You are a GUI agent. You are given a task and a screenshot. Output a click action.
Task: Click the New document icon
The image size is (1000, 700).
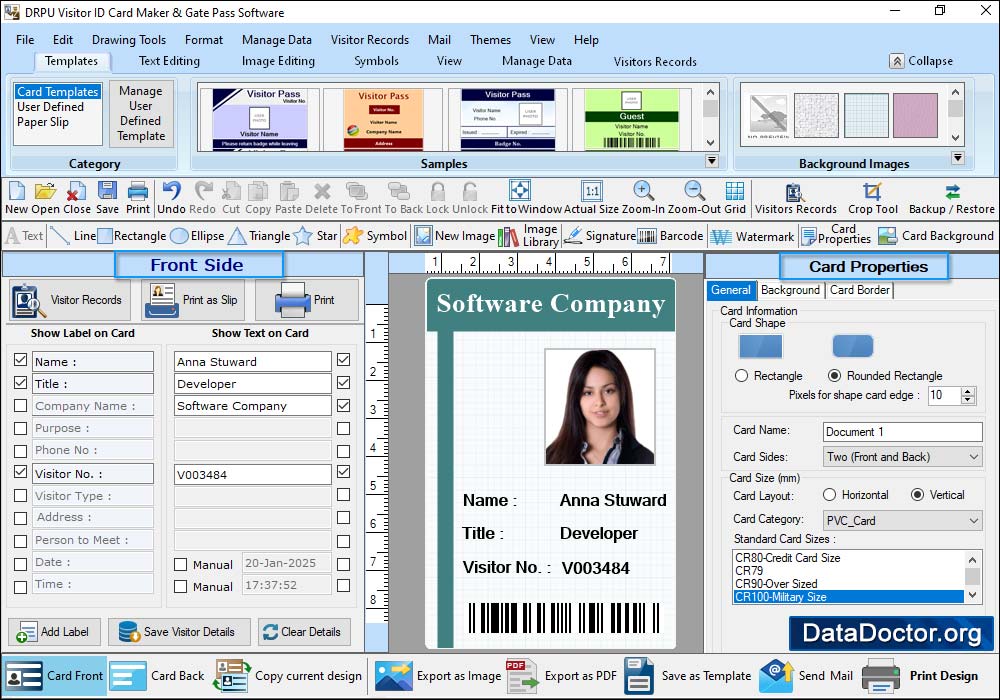coord(17,191)
